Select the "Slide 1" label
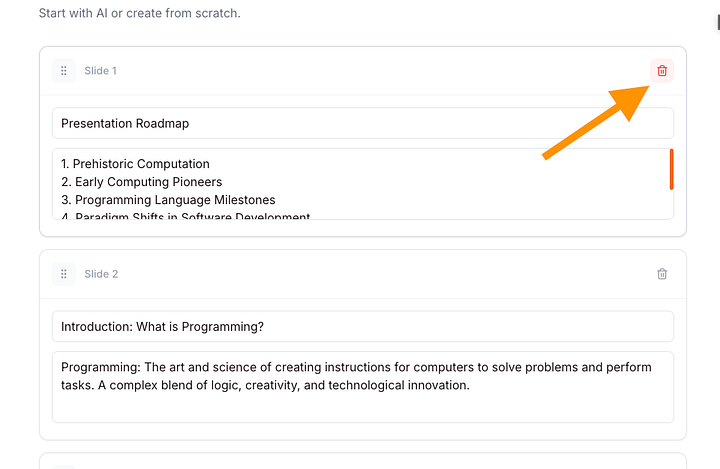The width and height of the screenshot is (720, 469). [x=101, y=71]
